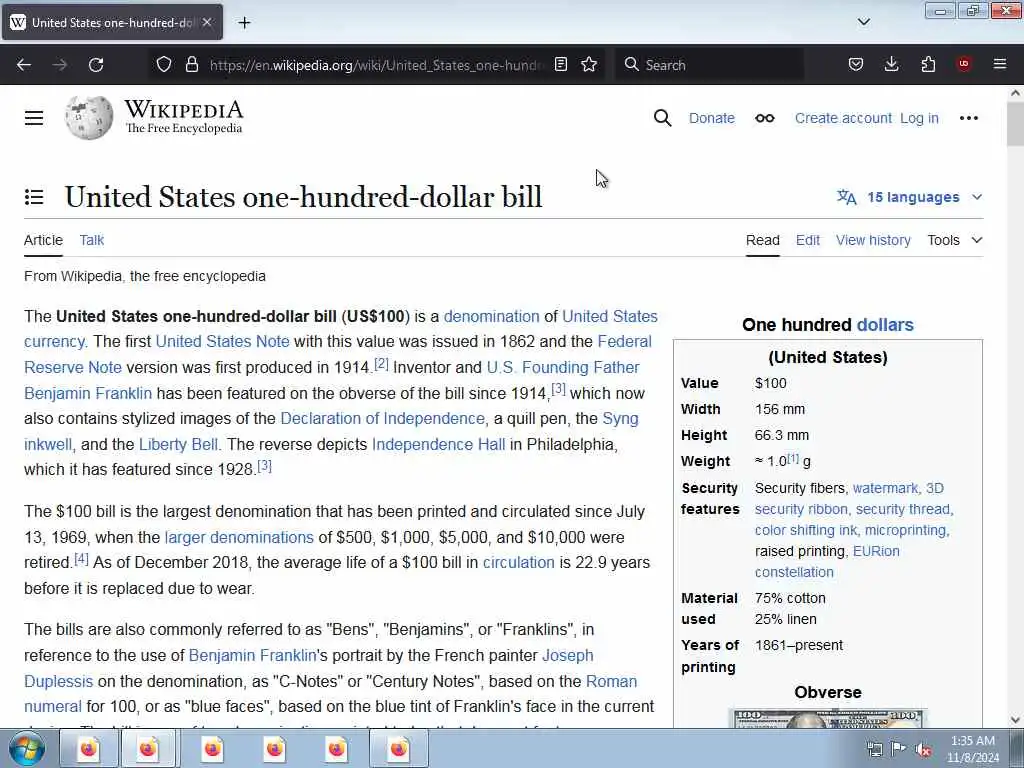Open the Firefox hamburger application menu
The width and height of the screenshot is (1024, 768).
[1000, 64]
